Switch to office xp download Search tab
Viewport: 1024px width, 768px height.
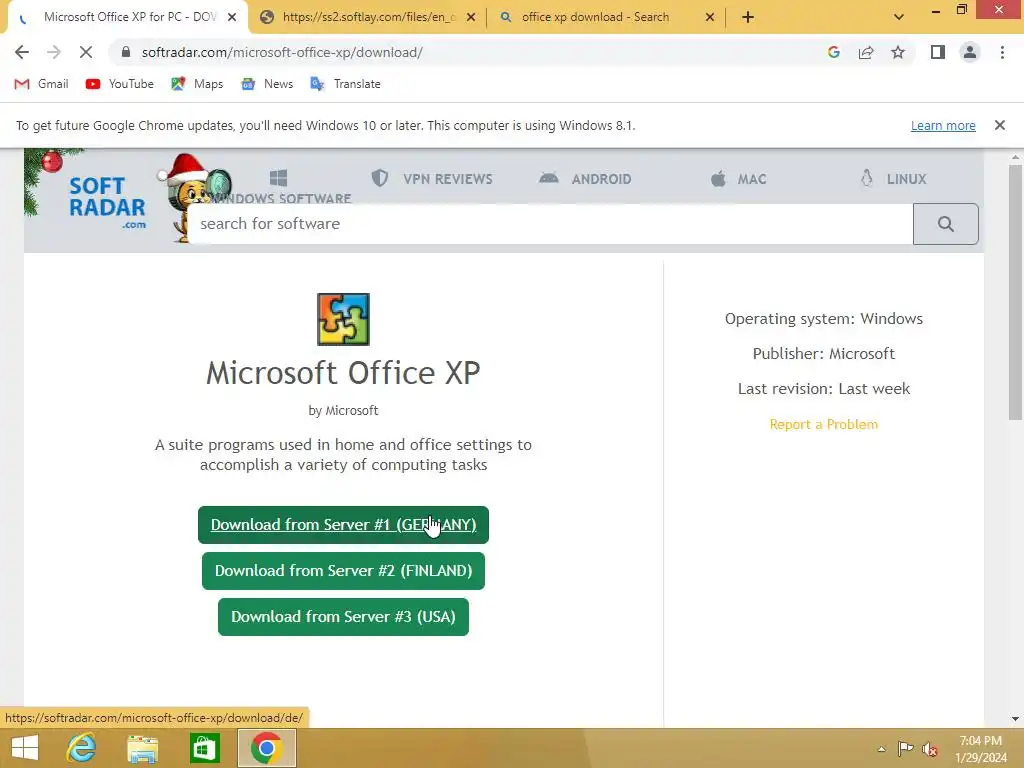tap(607, 17)
